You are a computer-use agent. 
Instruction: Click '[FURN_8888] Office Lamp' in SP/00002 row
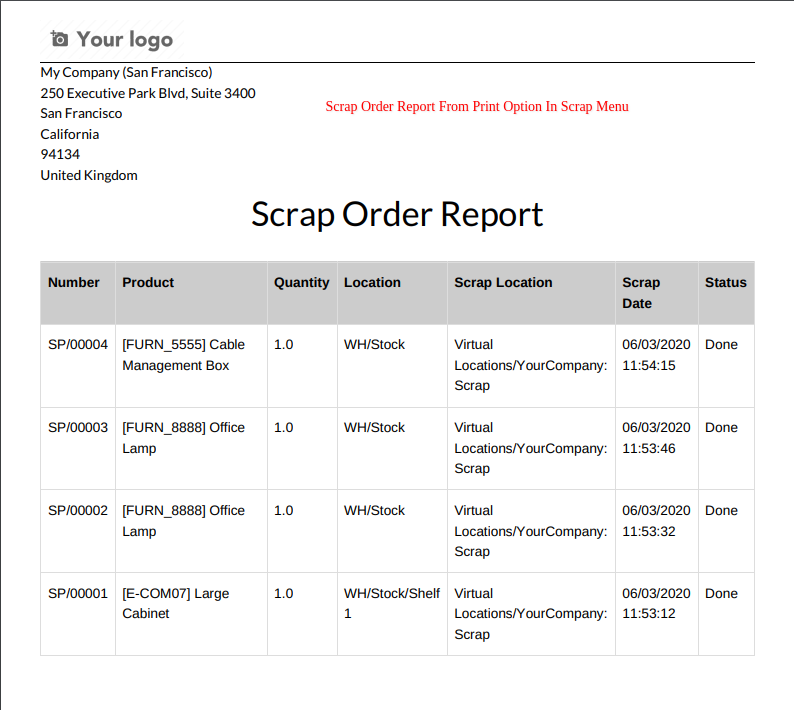tap(183, 521)
